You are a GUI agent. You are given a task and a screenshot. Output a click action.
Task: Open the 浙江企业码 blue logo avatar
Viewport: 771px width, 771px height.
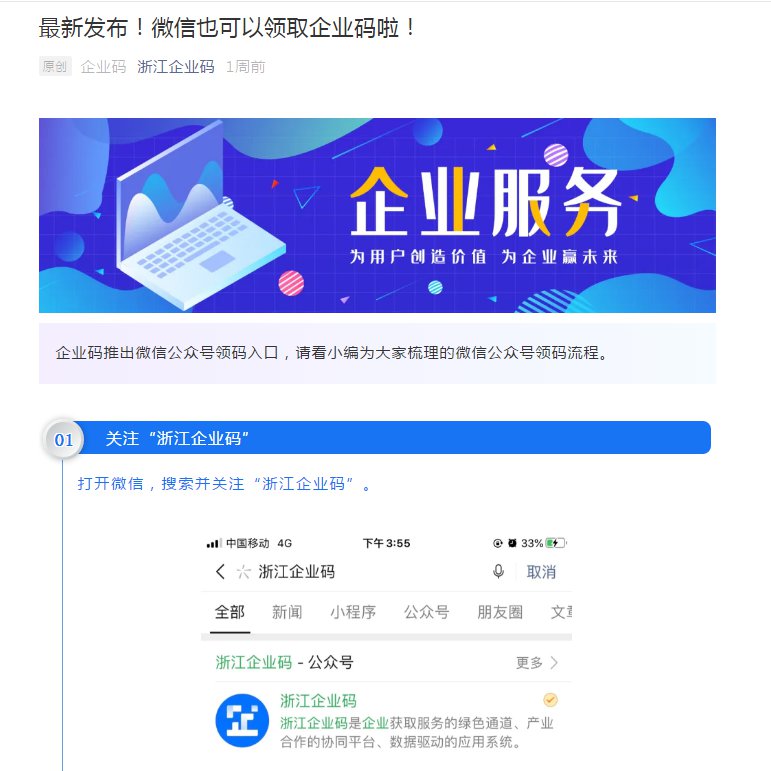point(242,720)
